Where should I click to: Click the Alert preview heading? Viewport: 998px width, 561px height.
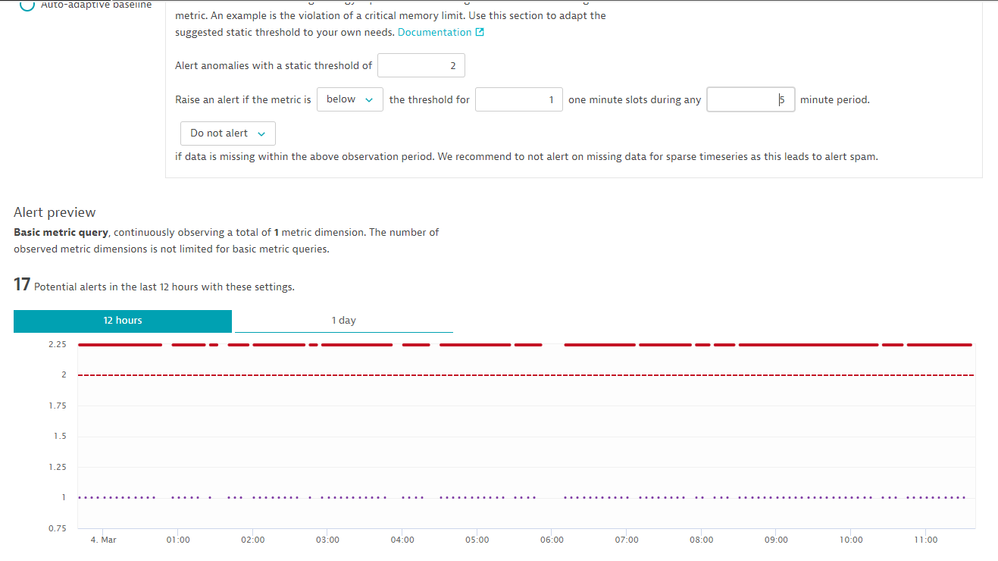pos(55,212)
